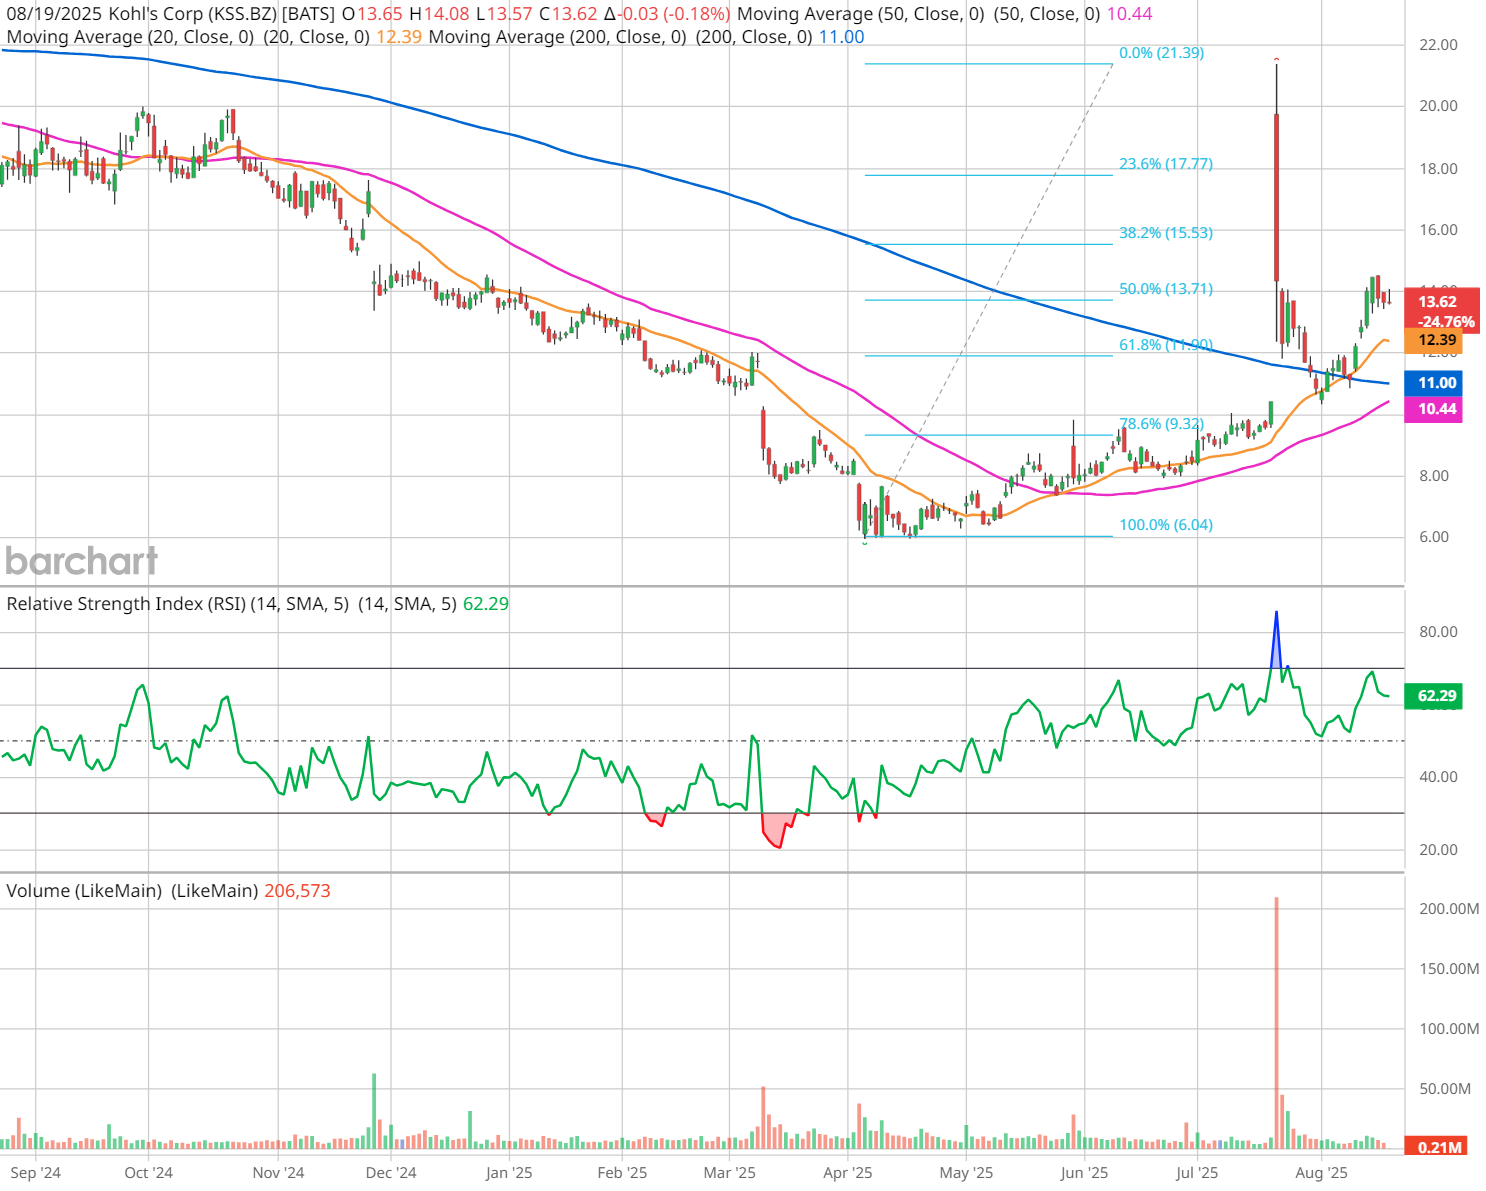This screenshot has height=1191, width=1486.
Task: Click the 80.00 RSI axis label
Action: pyautogui.click(x=1438, y=632)
